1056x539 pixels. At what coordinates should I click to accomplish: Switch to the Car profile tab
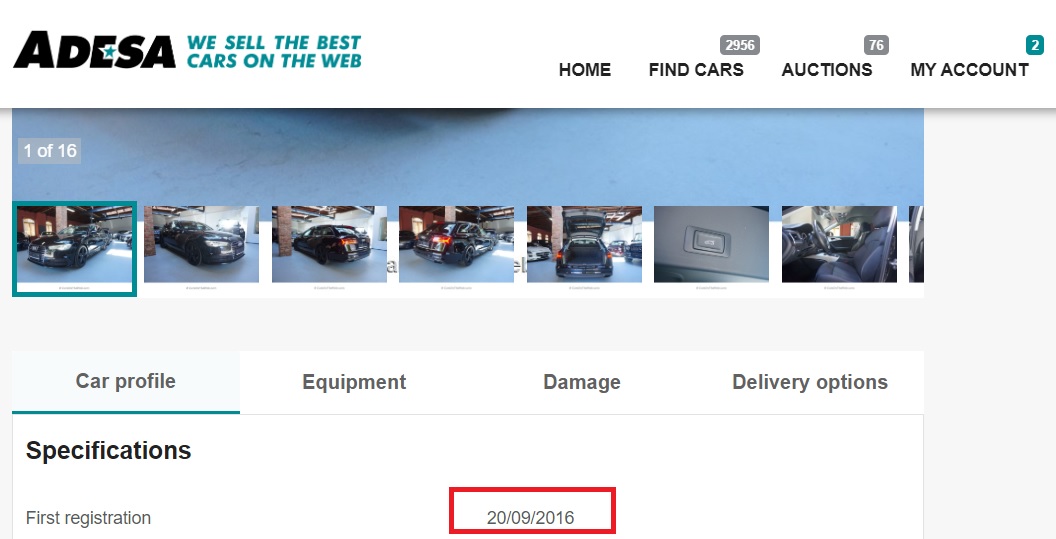point(126,381)
